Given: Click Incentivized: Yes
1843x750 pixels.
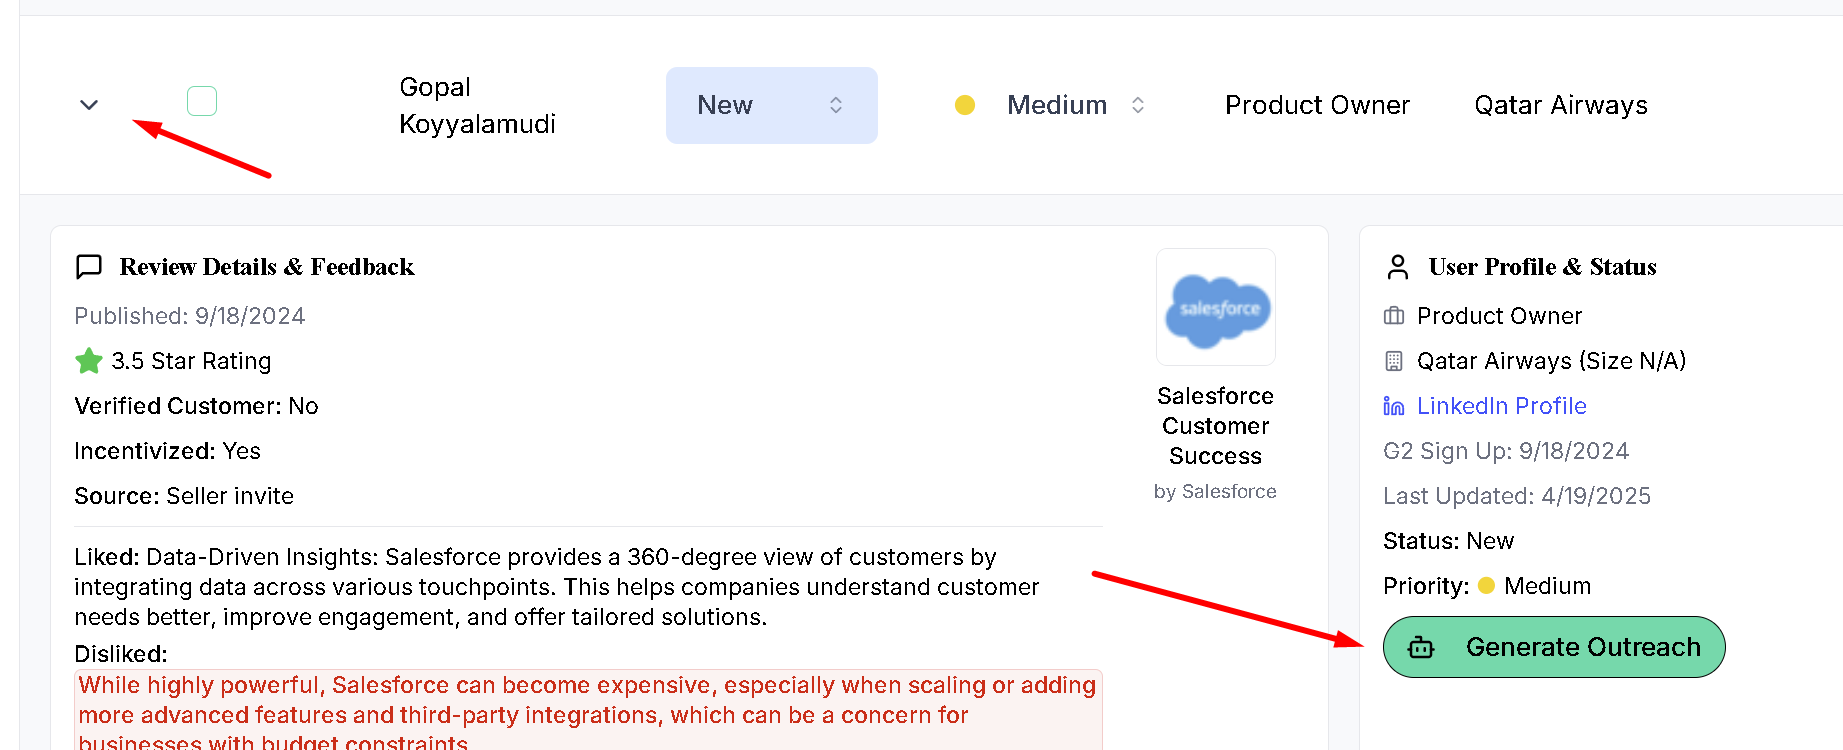Looking at the screenshot, I should click(x=167, y=451).
